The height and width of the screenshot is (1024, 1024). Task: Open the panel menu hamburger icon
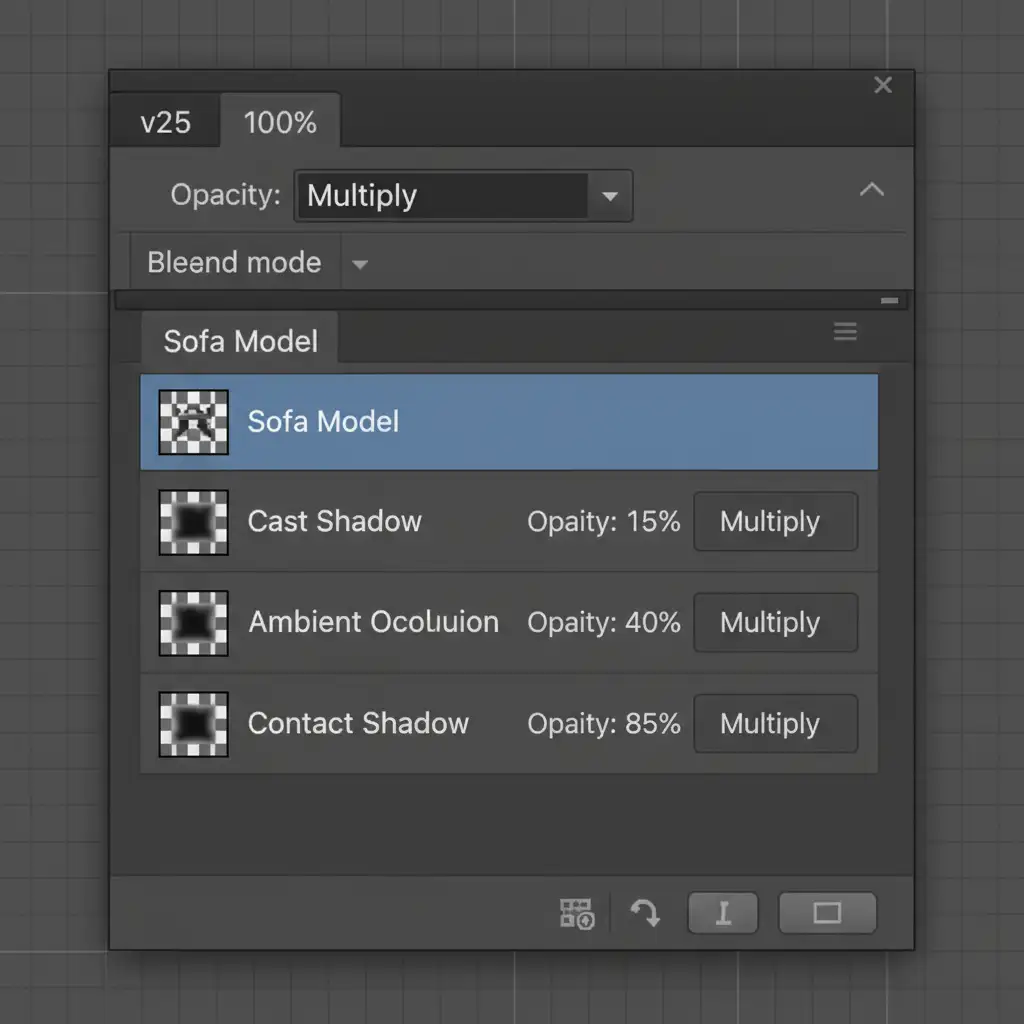pyautogui.click(x=845, y=332)
